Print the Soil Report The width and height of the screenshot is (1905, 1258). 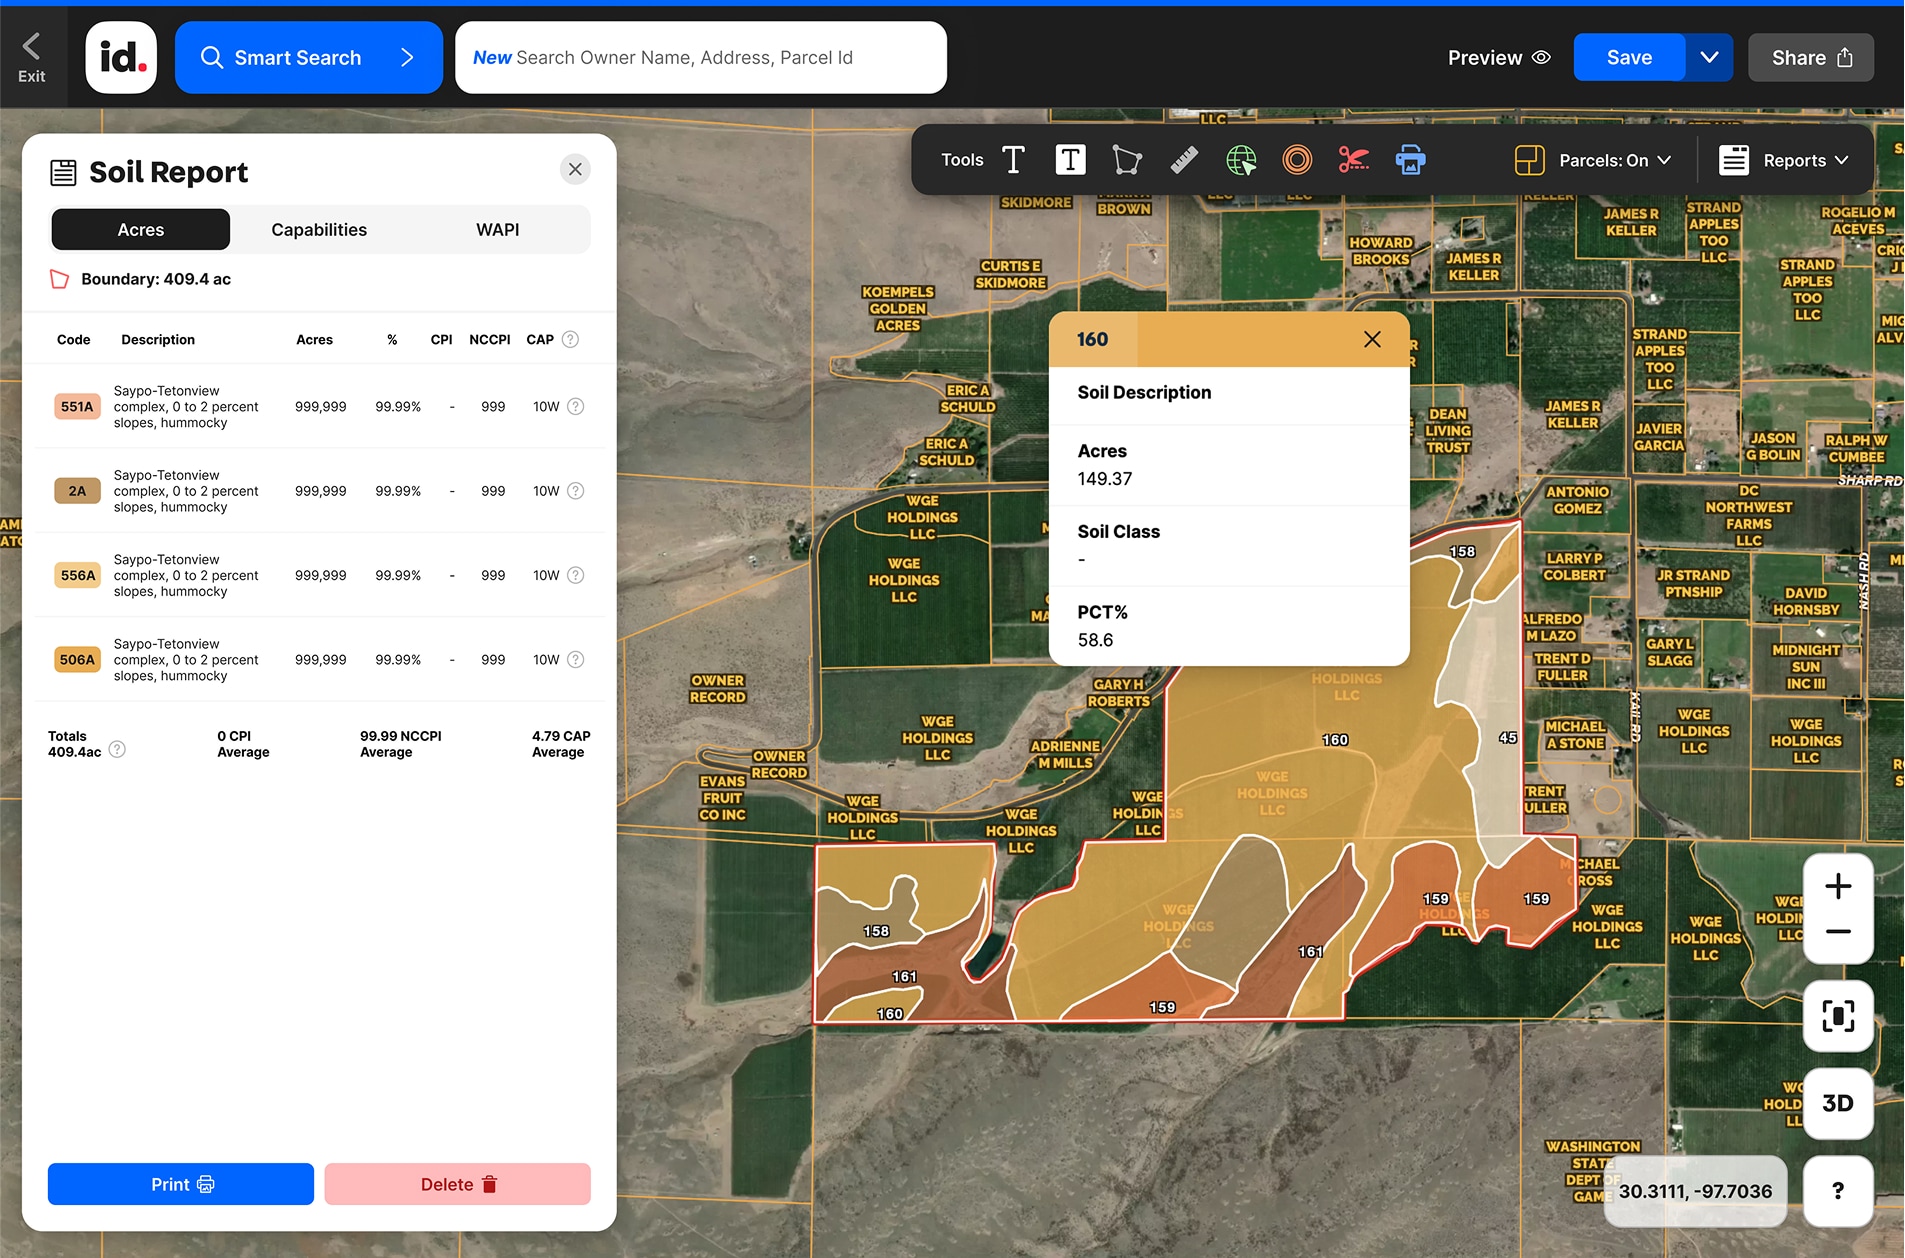point(180,1183)
